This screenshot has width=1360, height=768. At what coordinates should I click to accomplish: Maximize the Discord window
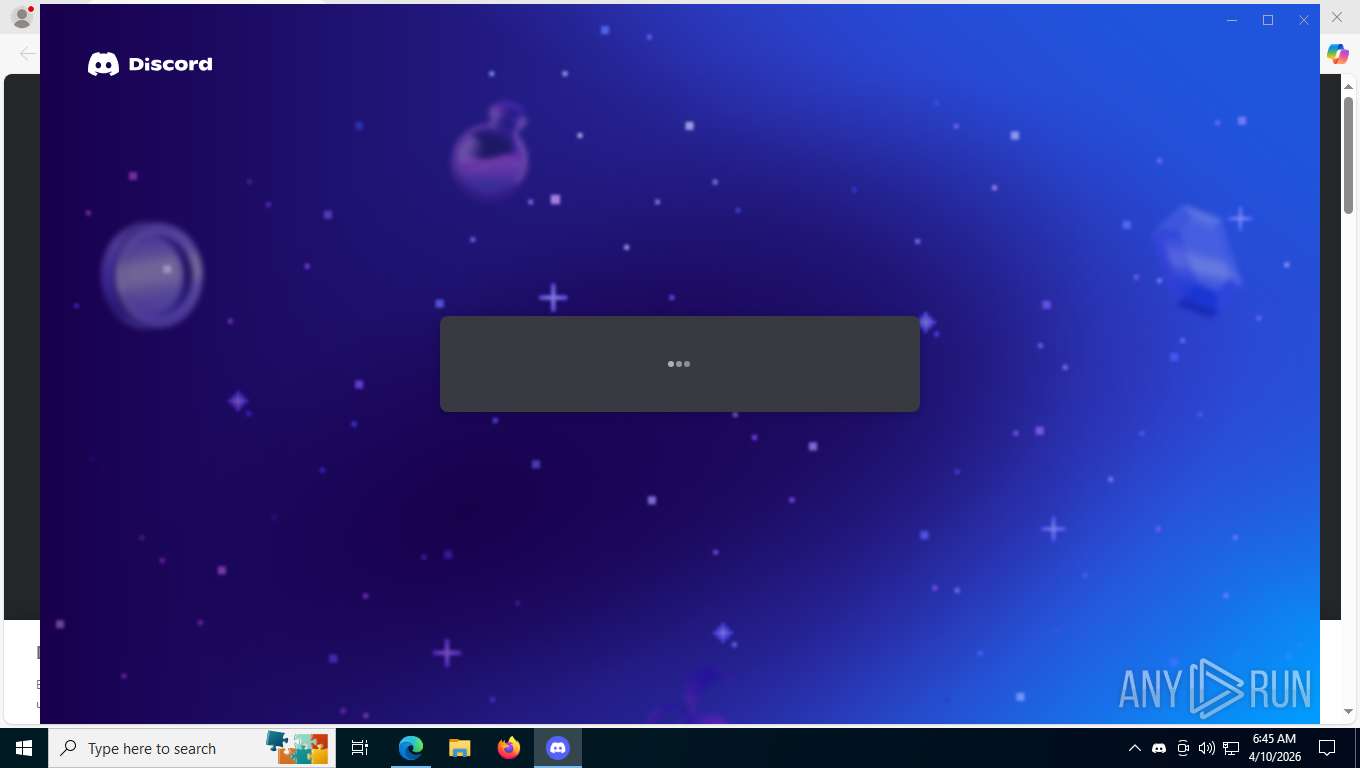click(x=1268, y=20)
